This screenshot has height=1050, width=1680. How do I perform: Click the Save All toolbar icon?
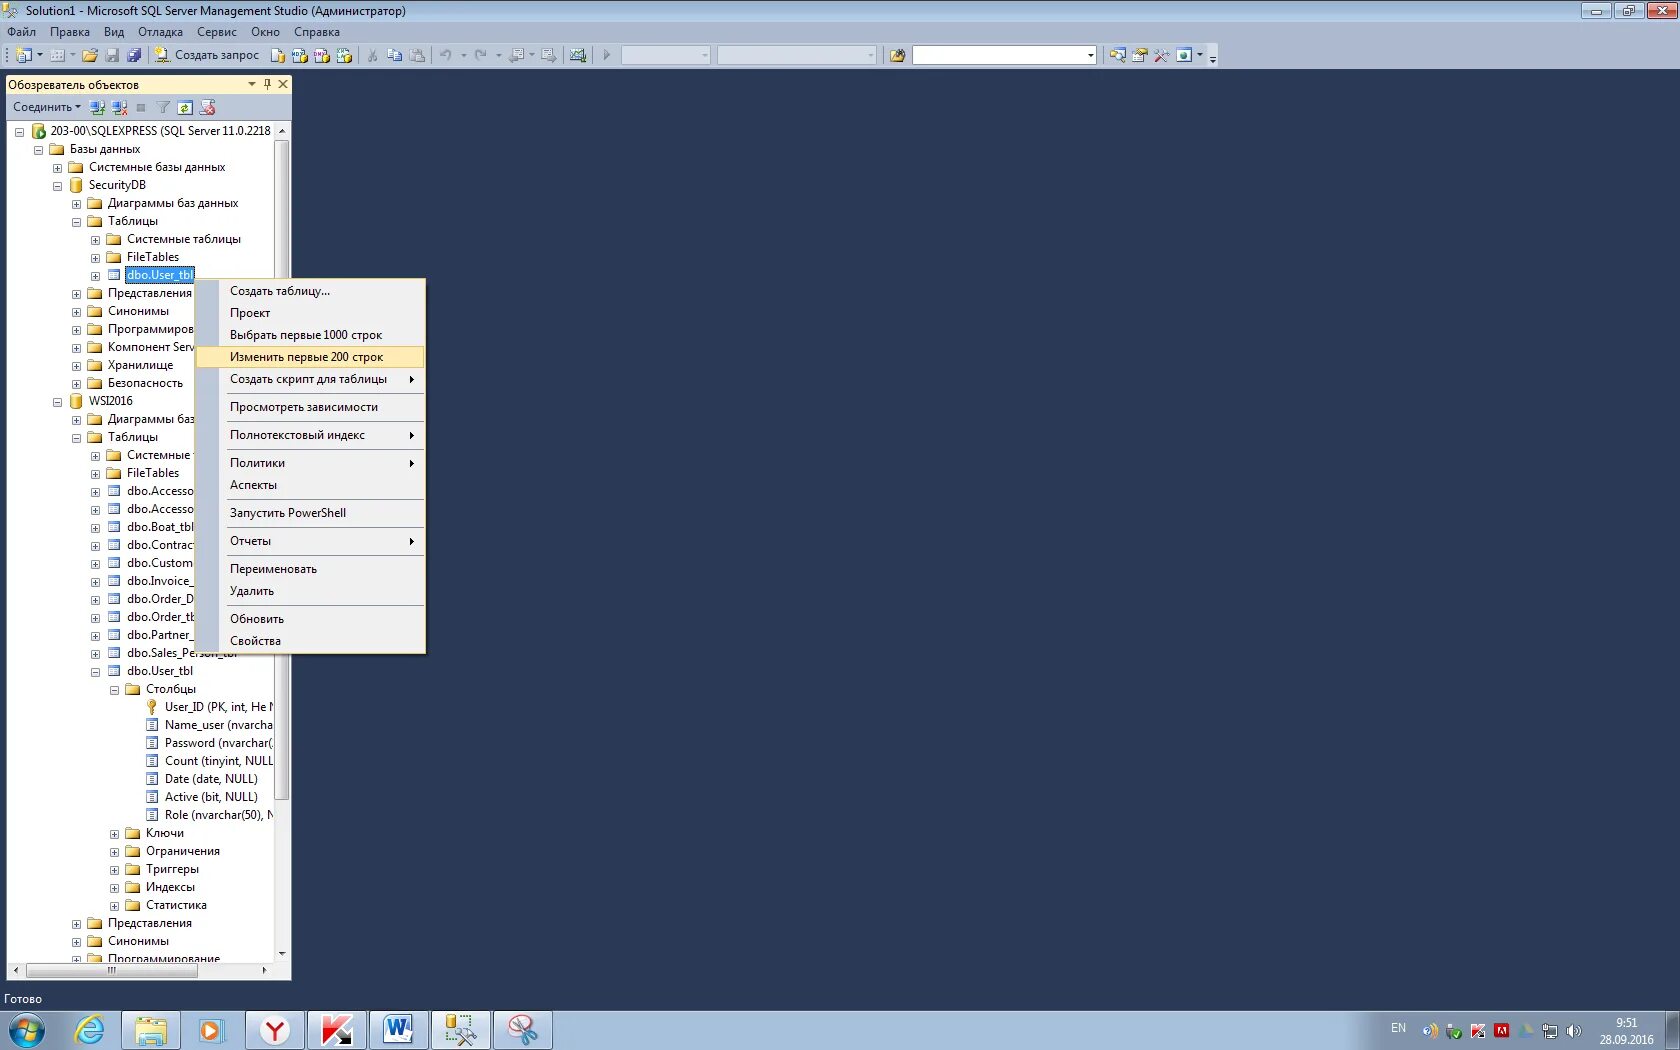pos(133,55)
